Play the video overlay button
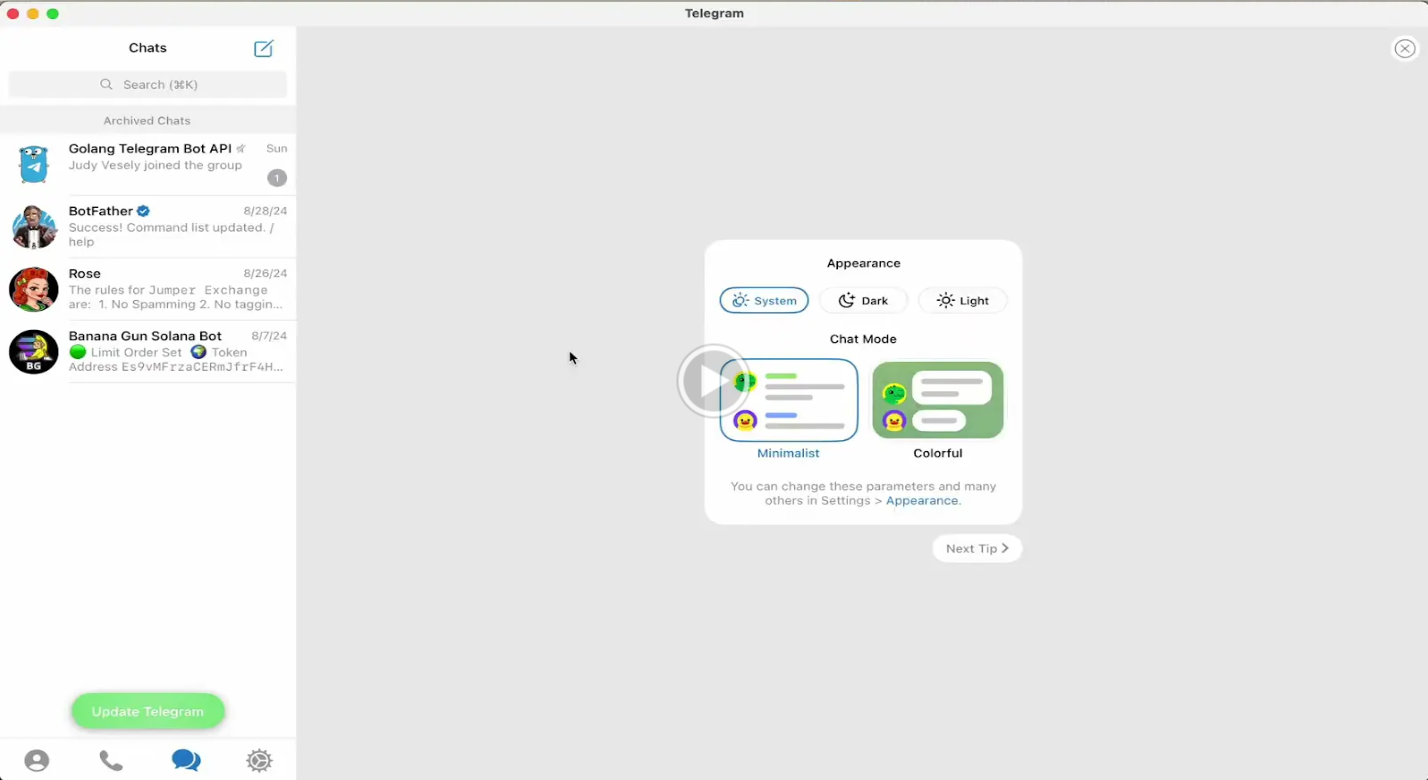Viewport: 1428px width, 780px height. click(x=713, y=381)
